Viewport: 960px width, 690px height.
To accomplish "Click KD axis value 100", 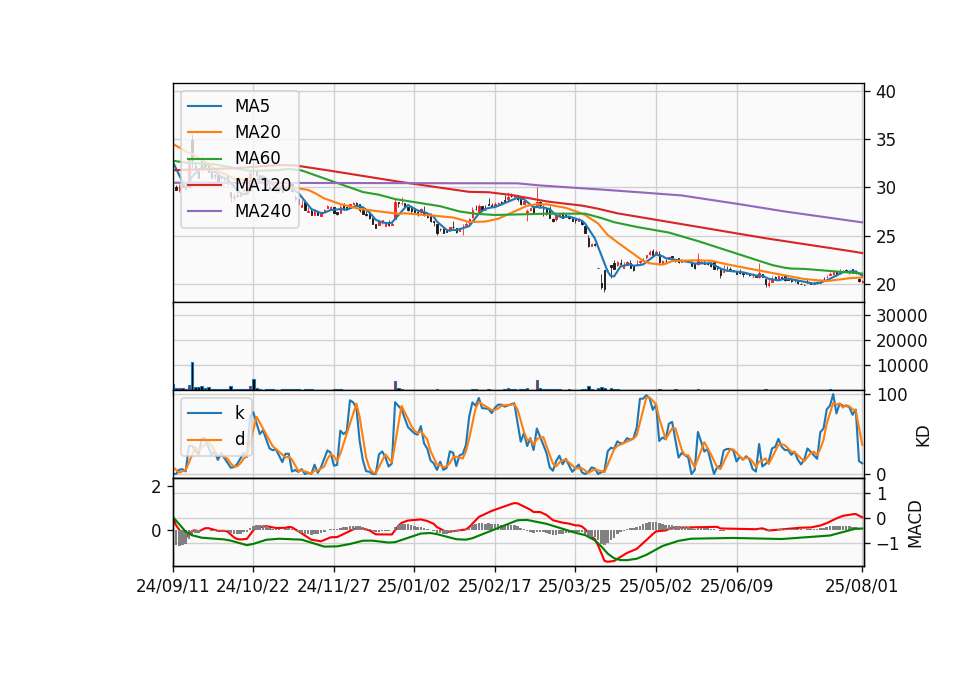I will [x=892, y=395].
